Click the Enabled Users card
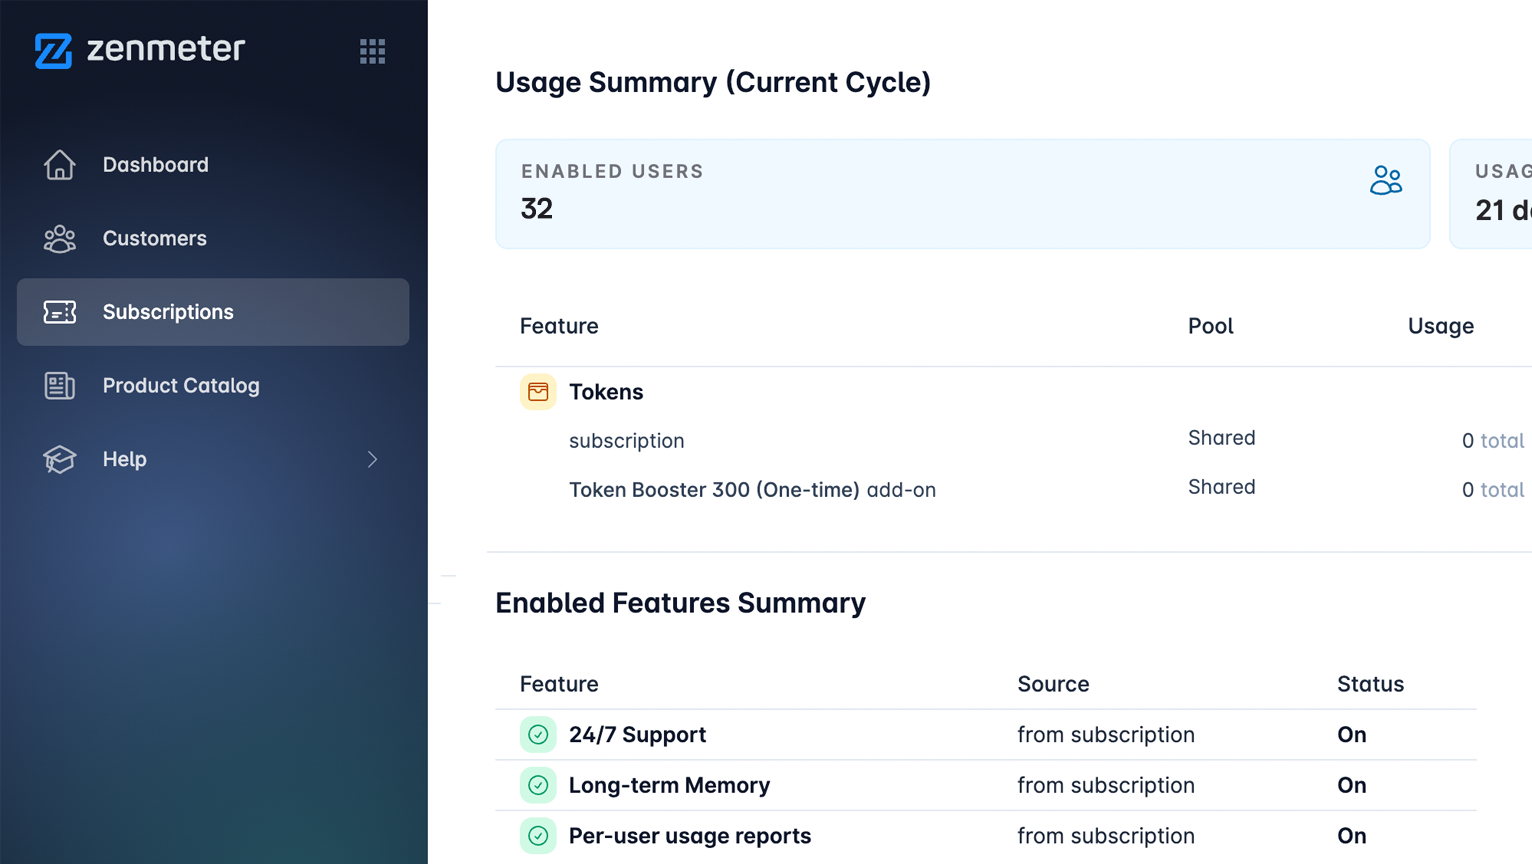The image size is (1532, 864). click(963, 194)
